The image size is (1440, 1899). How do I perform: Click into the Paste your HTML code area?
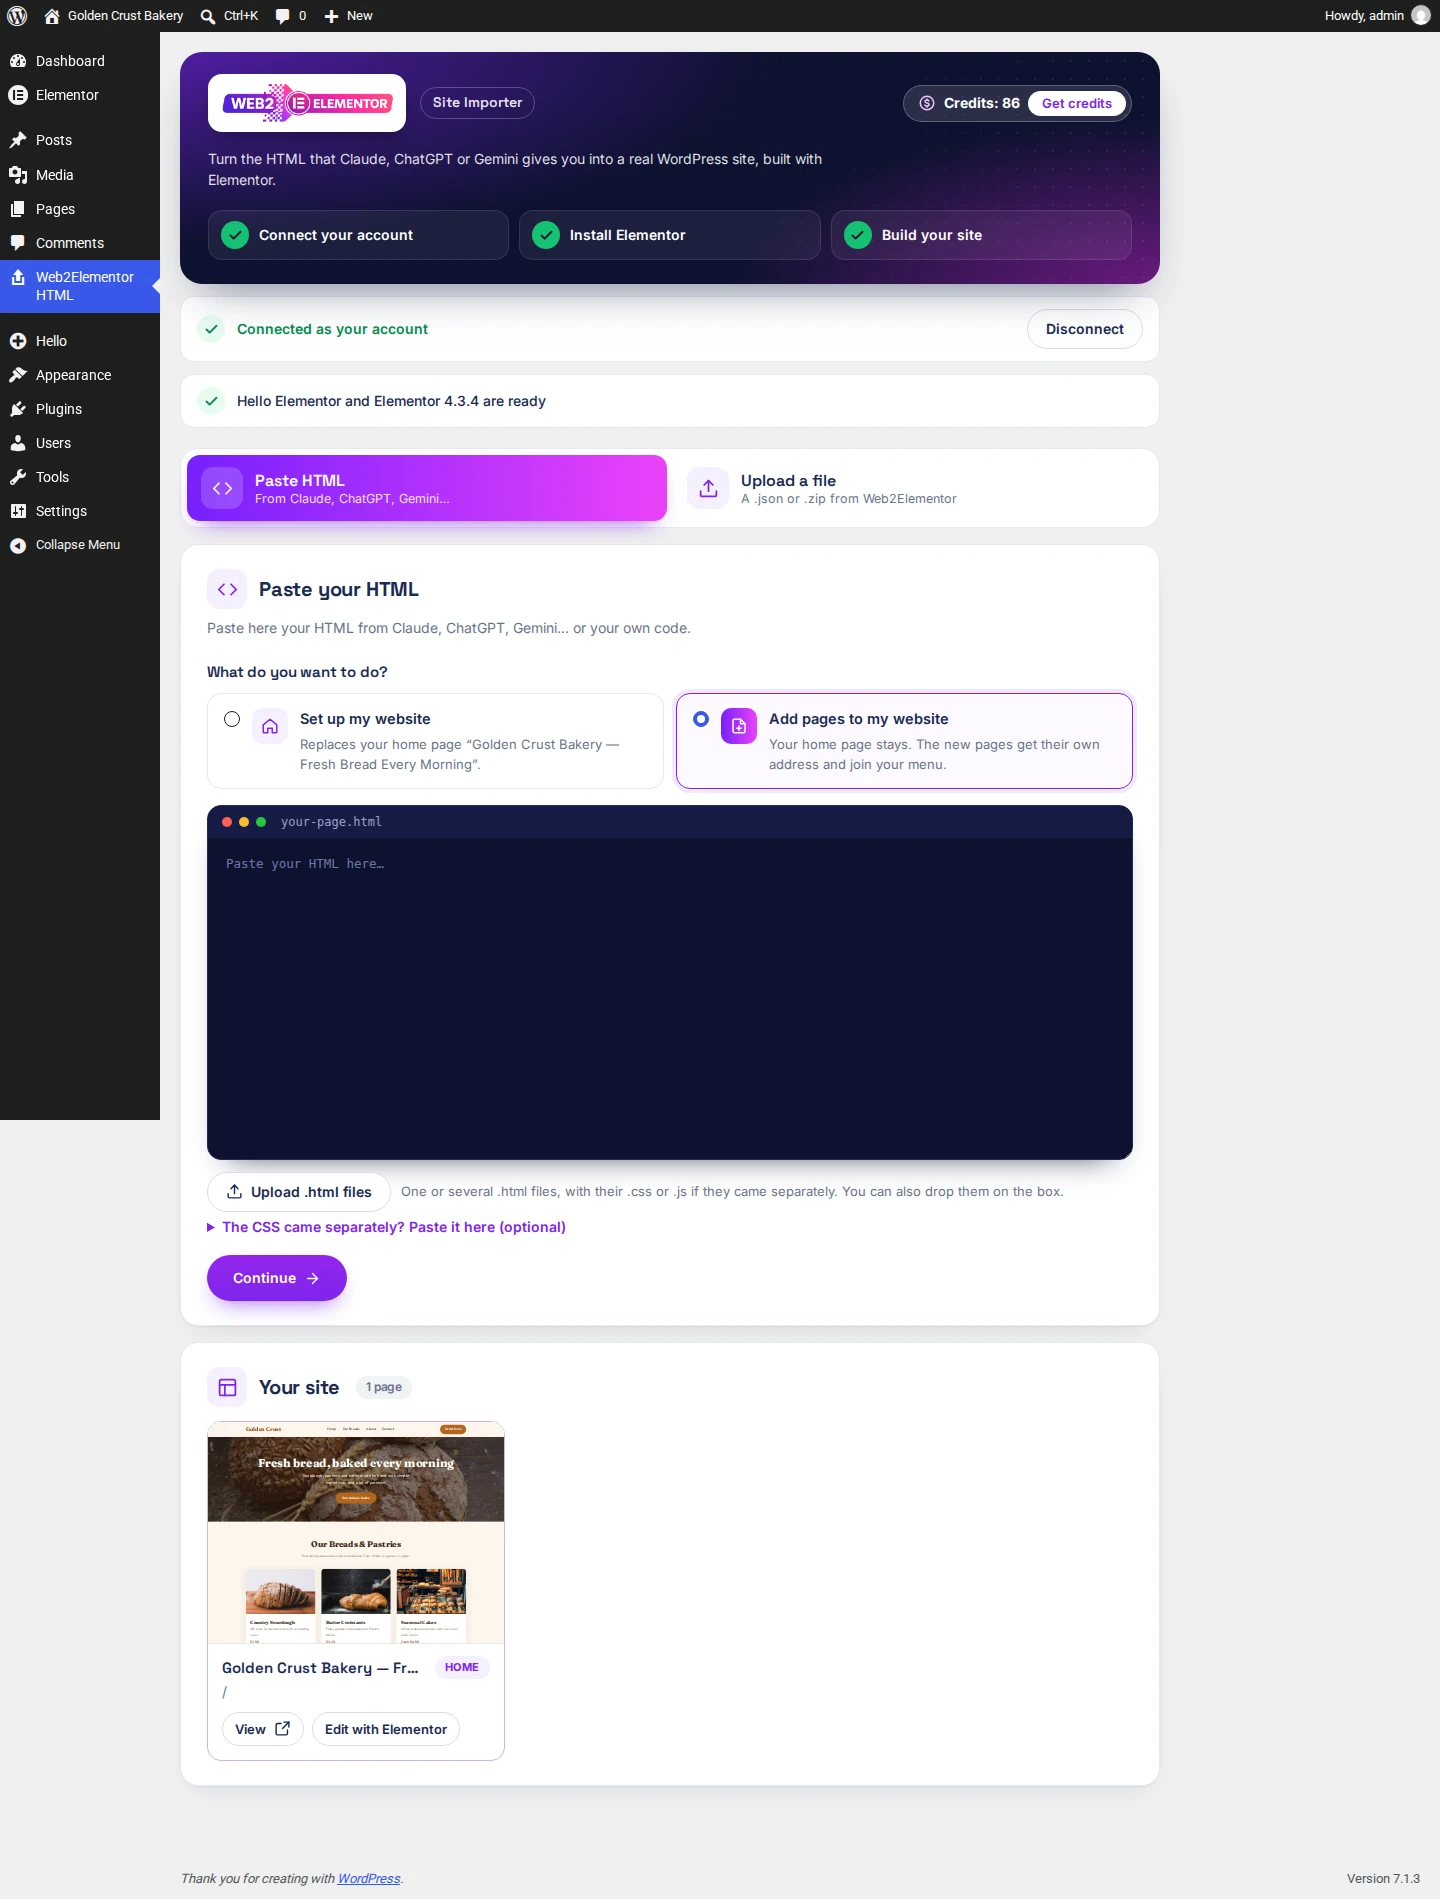click(x=670, y=998)
